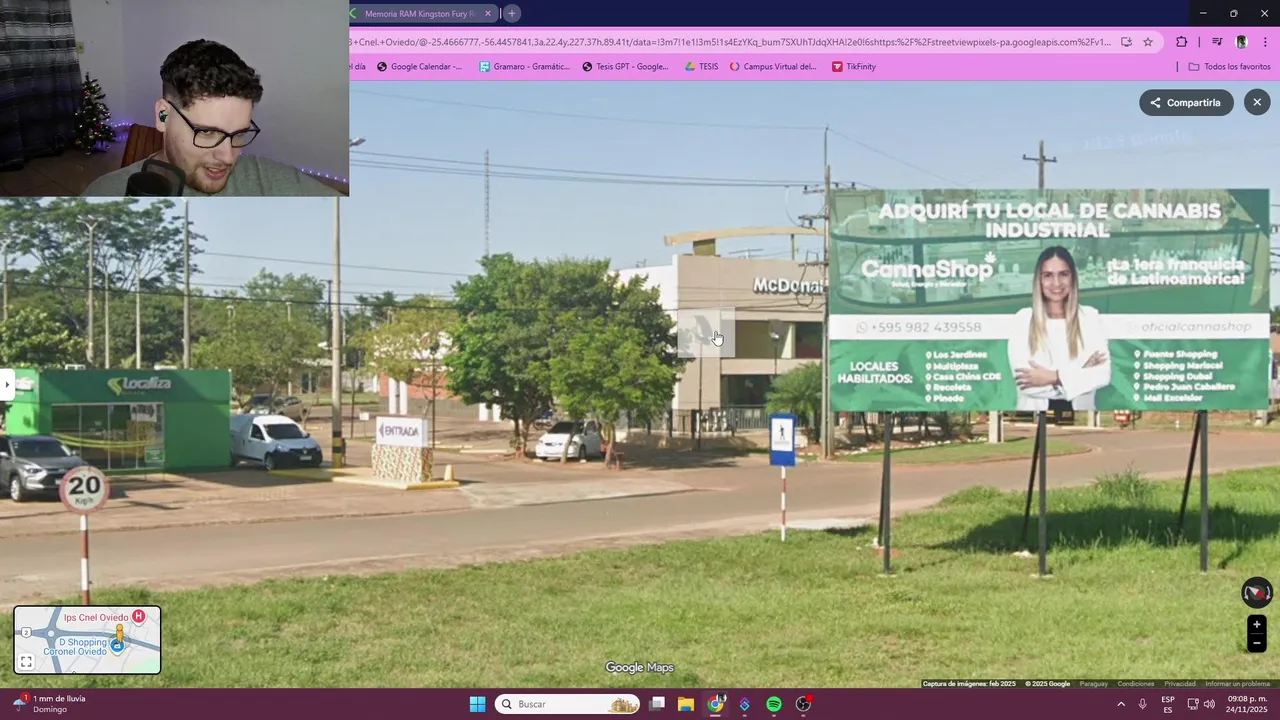Open the Privacidad footer link
The height and width of the screenshot is (720, 1280).
(x=1179, y=684)
